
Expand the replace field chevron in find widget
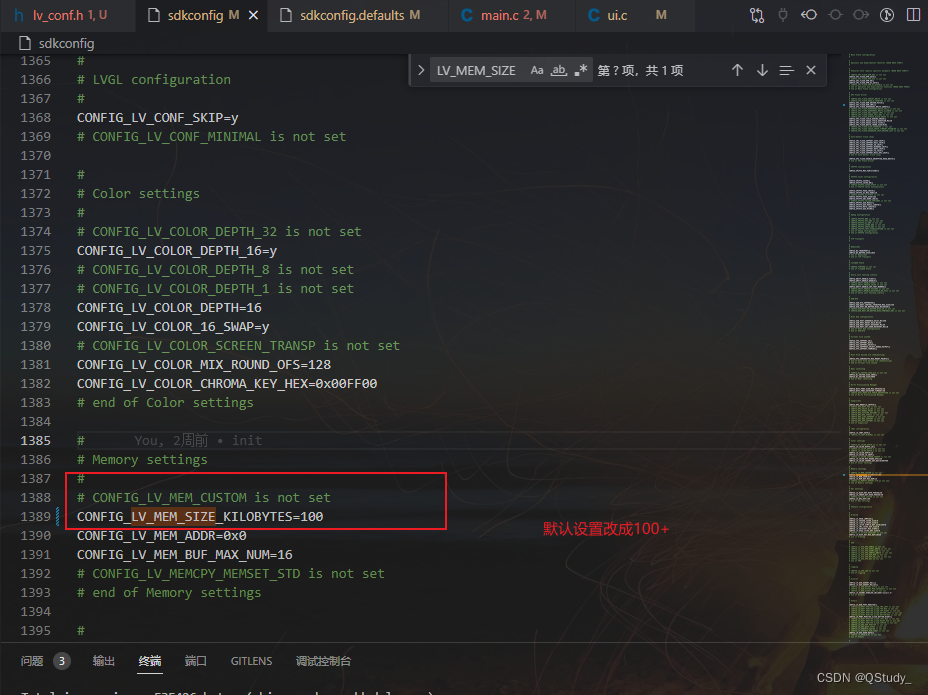tap(420, 70)
